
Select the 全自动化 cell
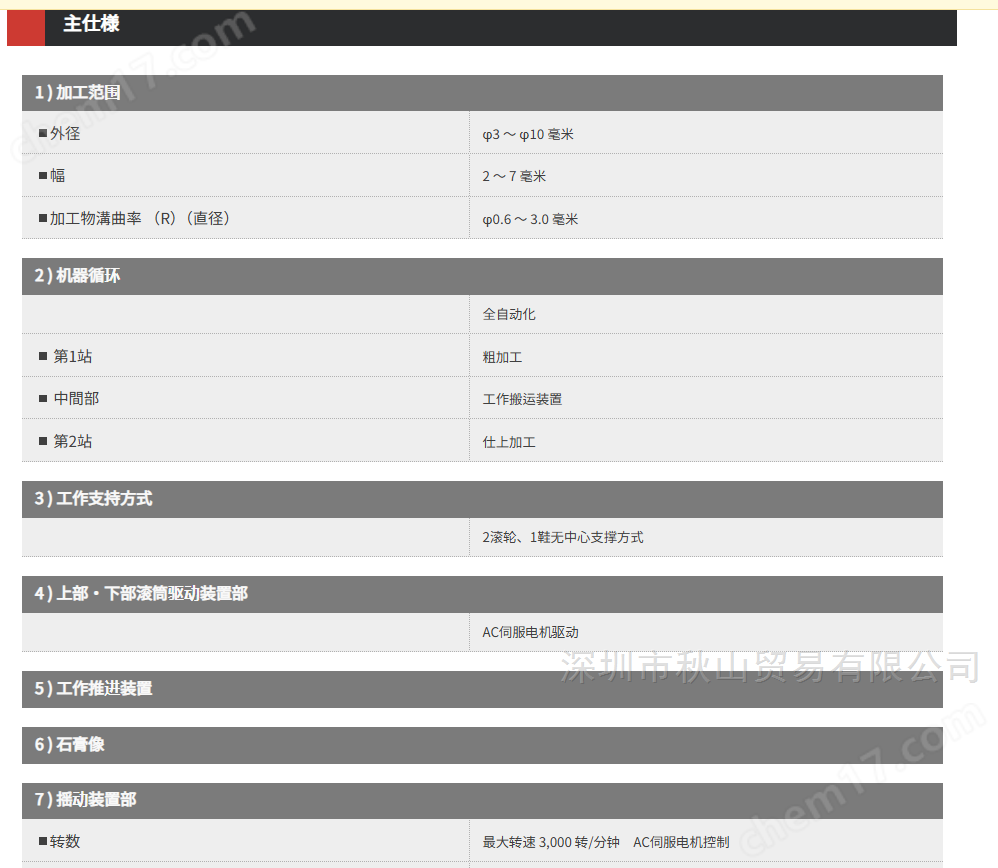[509, 314]
